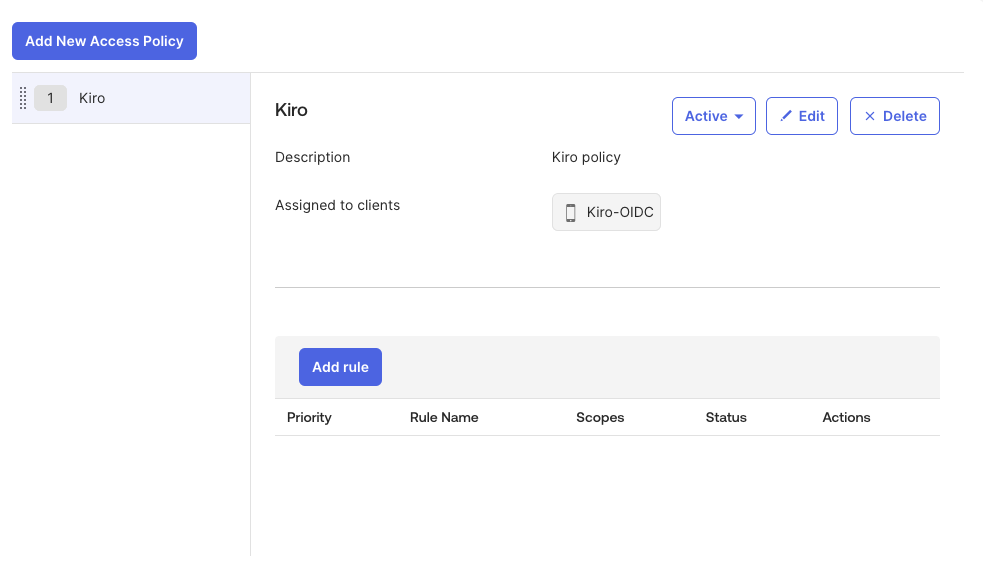Click the X icon on the Delete button
Image resolution: width=983 pixels, height=574 pixels.
[x=869, y=116]
